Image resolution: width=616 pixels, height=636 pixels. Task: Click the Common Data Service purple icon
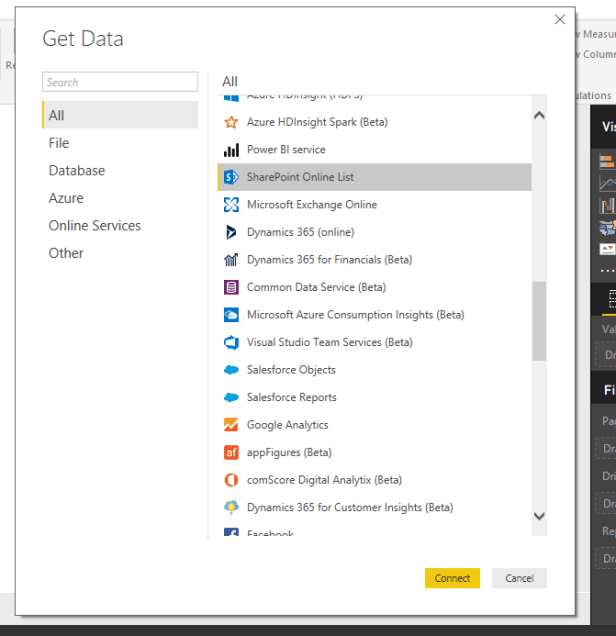pyautogui.click(x=231, y=287)
